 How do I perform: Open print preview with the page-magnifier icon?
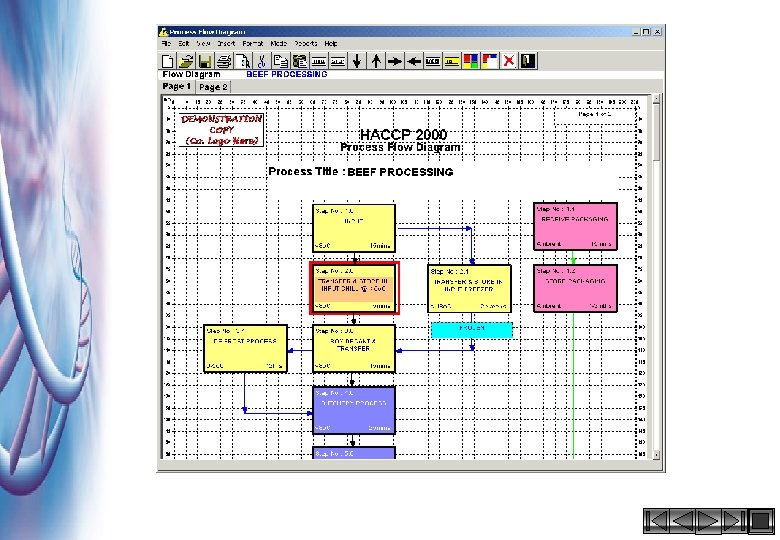[x=243, y=61]
